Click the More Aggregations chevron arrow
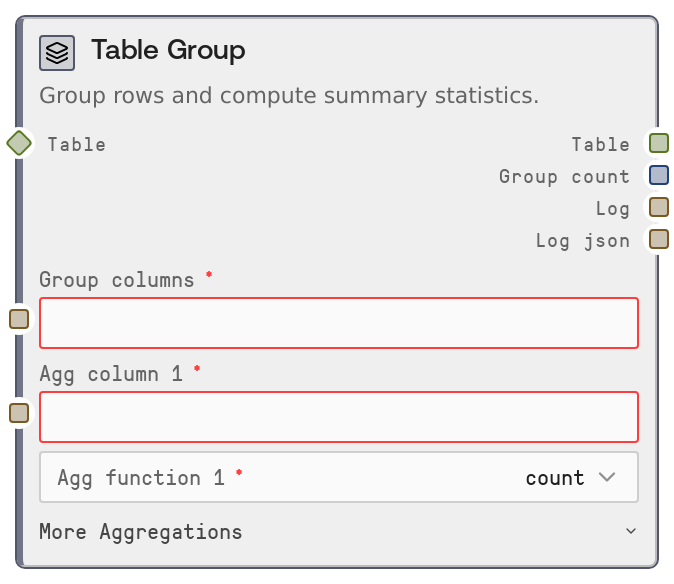 tap(630, 531)
